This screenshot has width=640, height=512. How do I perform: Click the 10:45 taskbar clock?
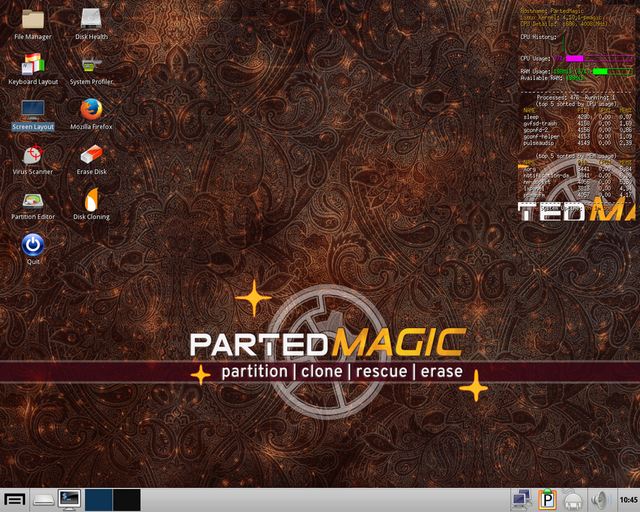point(628,500)
